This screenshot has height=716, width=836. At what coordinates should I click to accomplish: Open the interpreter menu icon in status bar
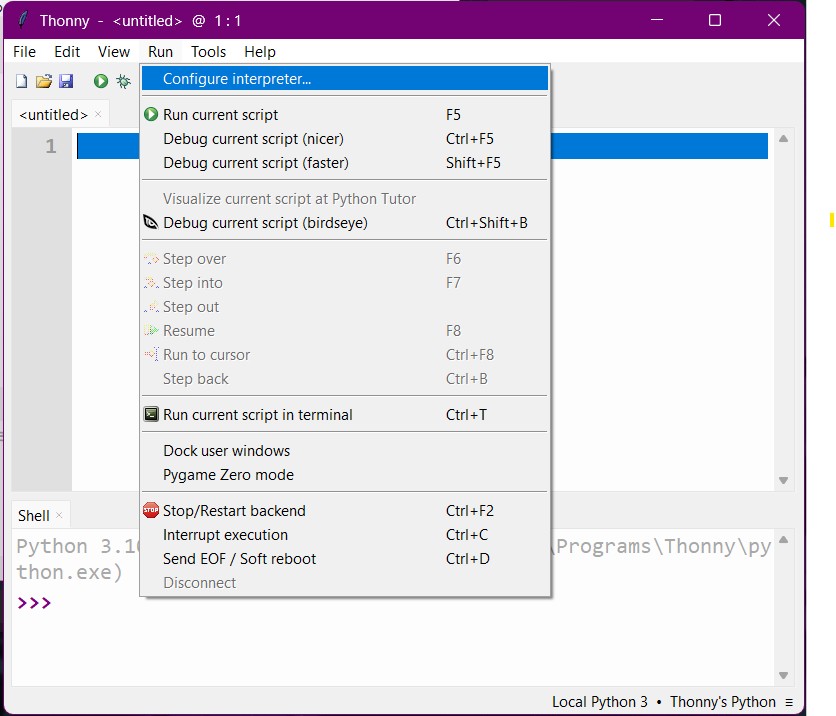coord(789,702)
